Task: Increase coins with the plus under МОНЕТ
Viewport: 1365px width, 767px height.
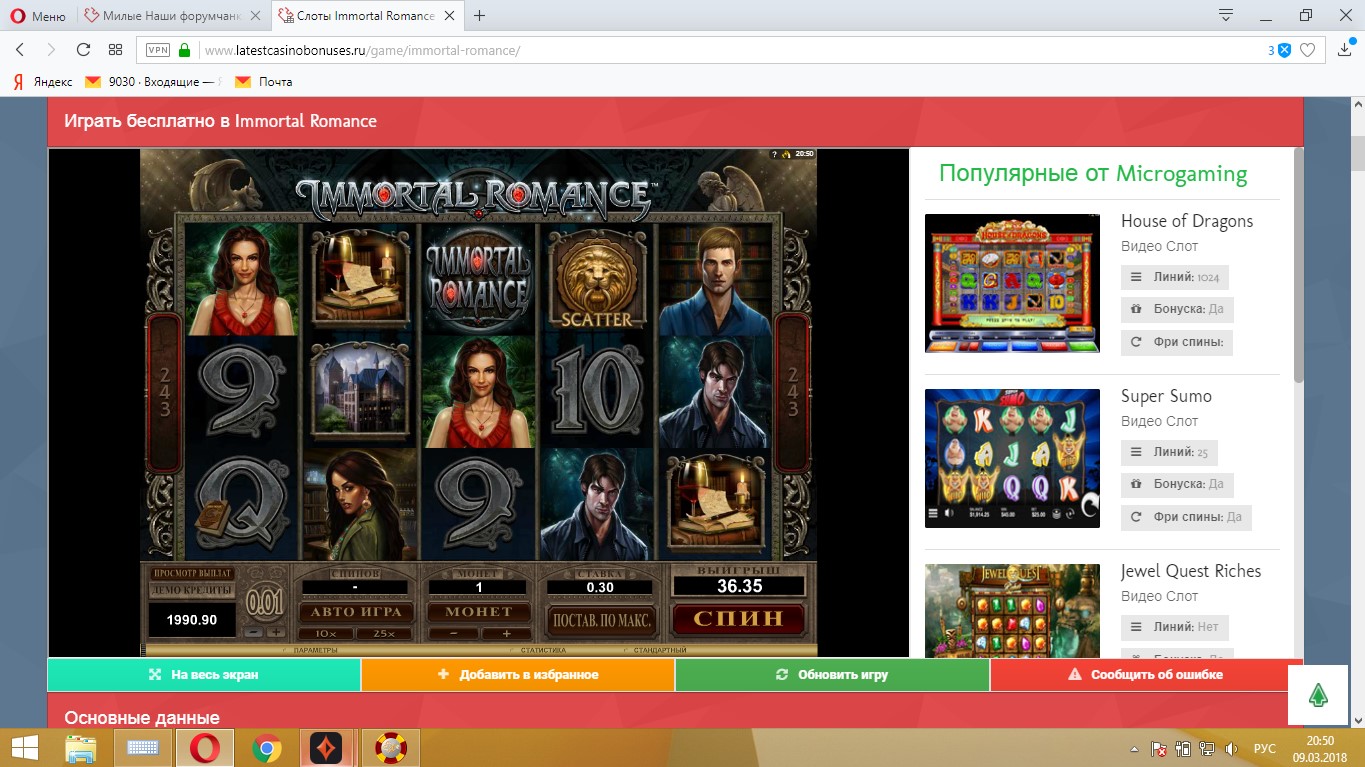Action: point(506,634)
